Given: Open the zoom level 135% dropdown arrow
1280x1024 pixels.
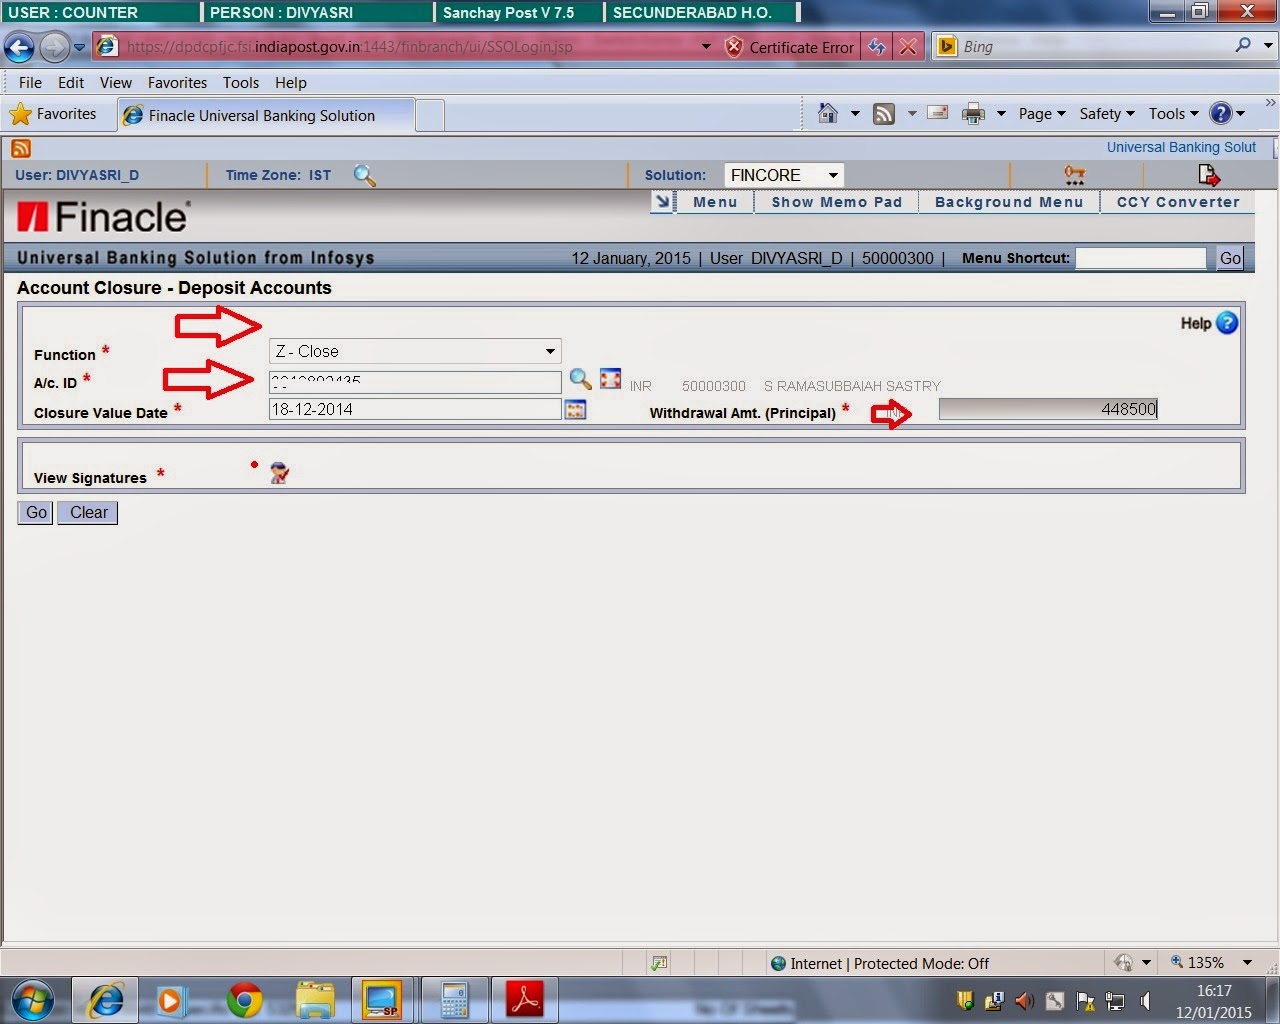Looking at the screenshot, I should pyautogui.click(x=1247, y=963).
